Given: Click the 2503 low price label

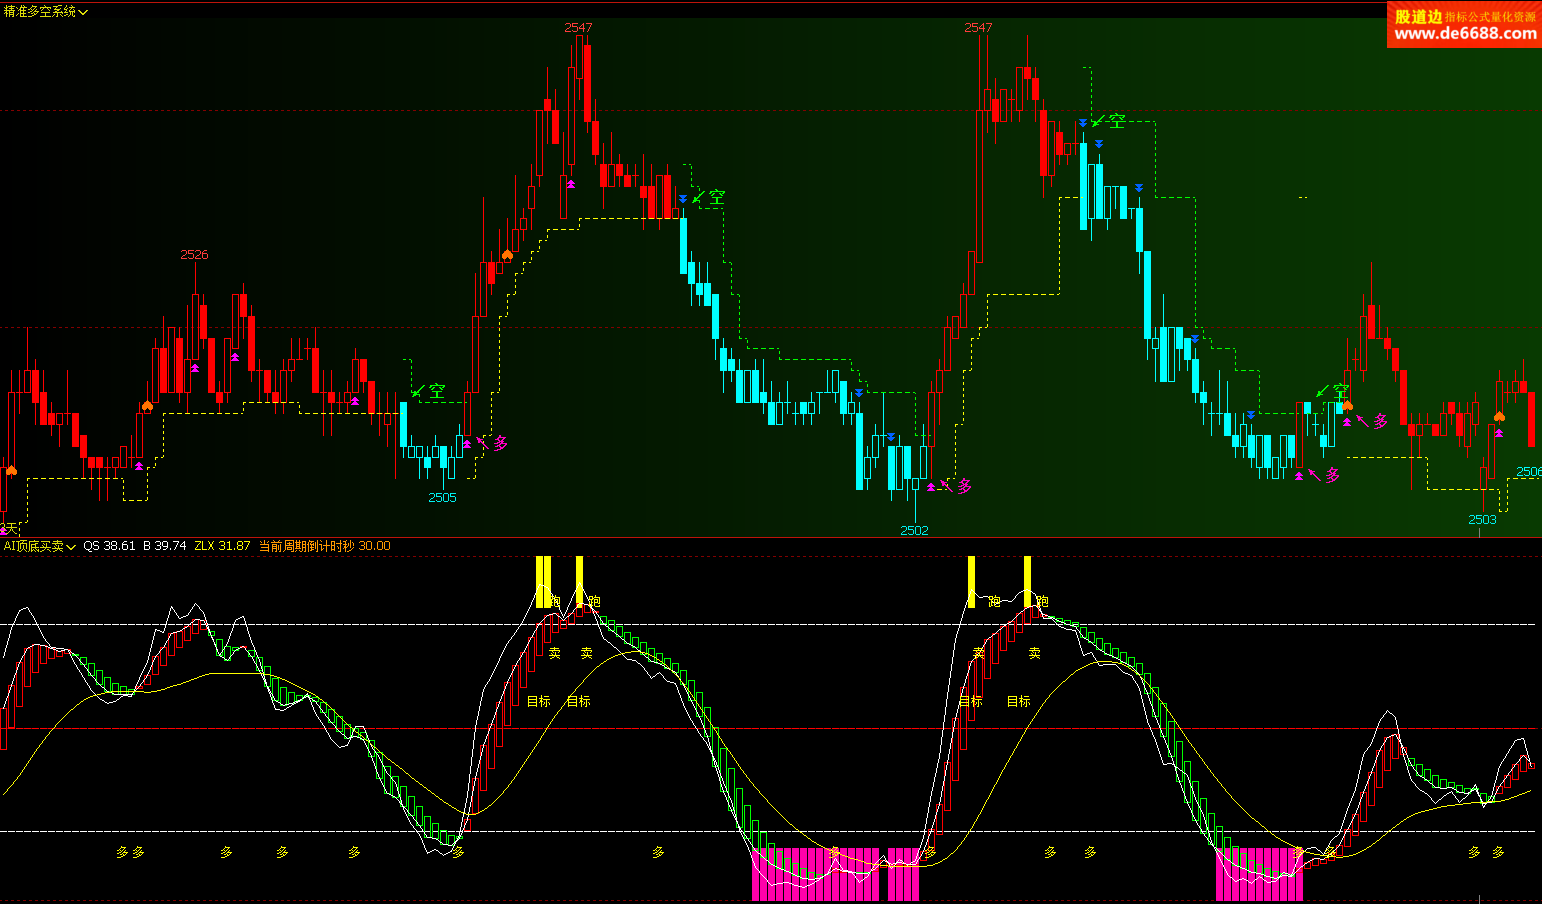Looking at the screenshot, I should click(x=1482, y=520).
